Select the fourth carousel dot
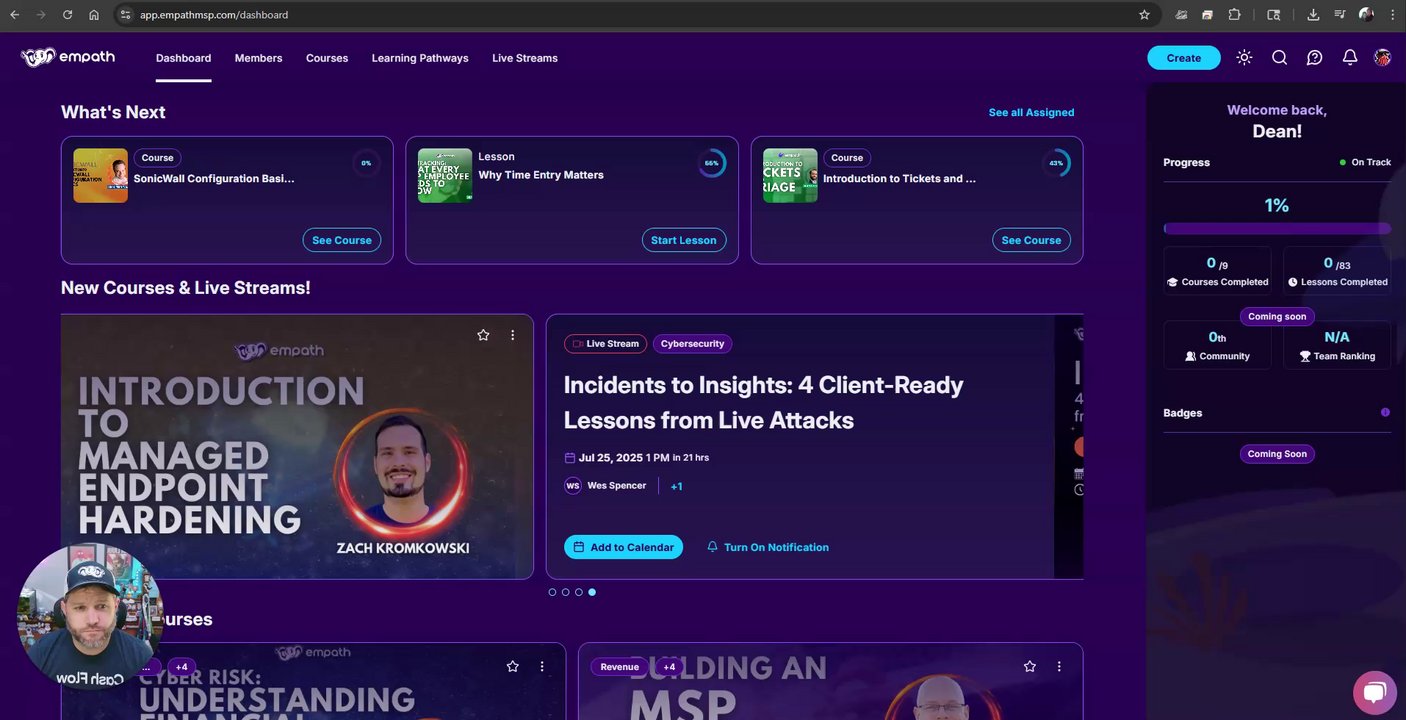This screenshot has height=720, width=1406. pyautogui.click(x=592, y=592)
